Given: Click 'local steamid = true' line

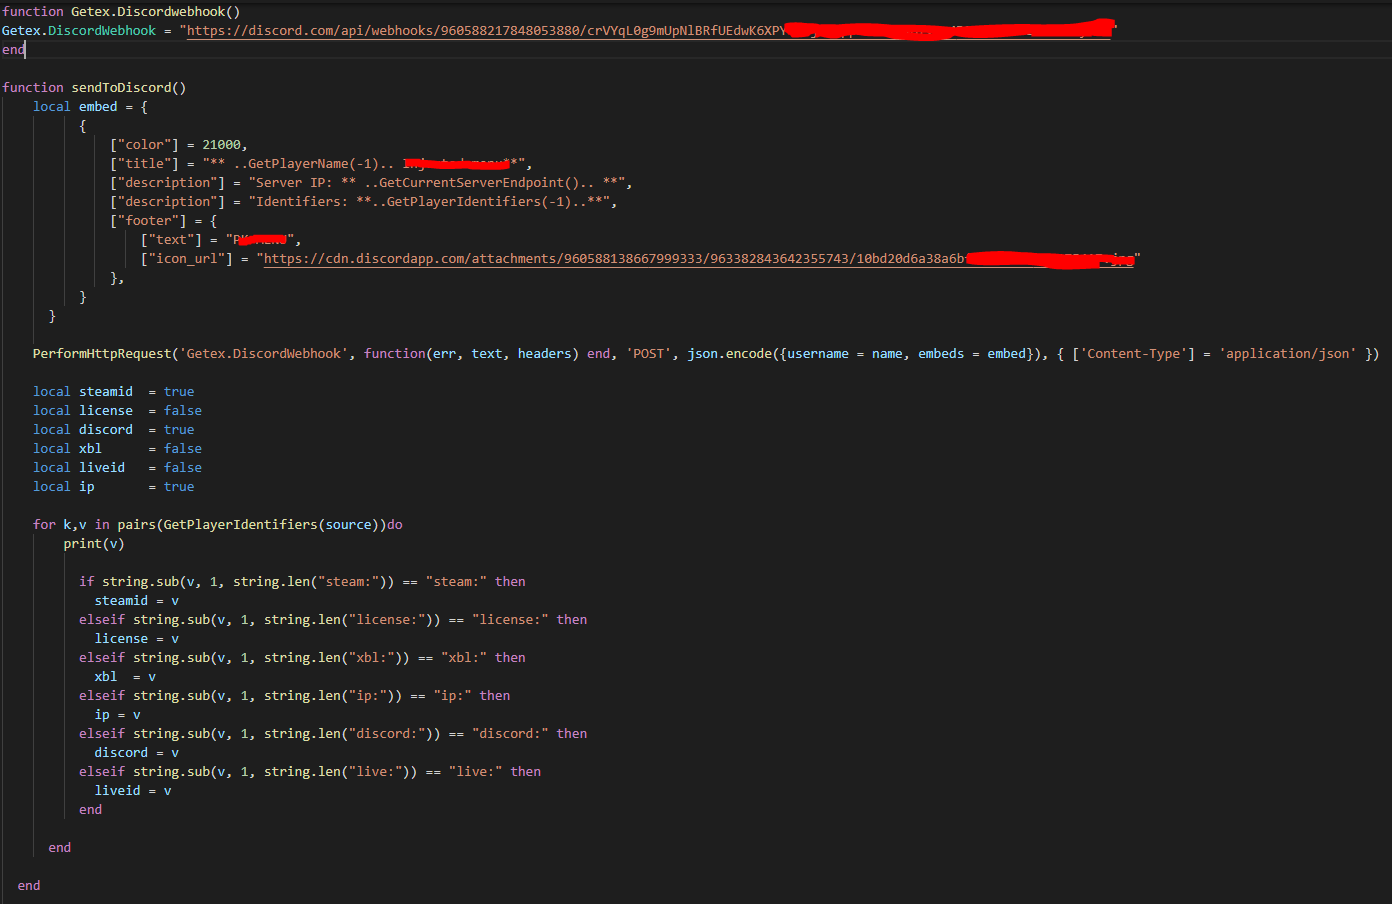Looking at the screenshot, I should click(114, 392).
